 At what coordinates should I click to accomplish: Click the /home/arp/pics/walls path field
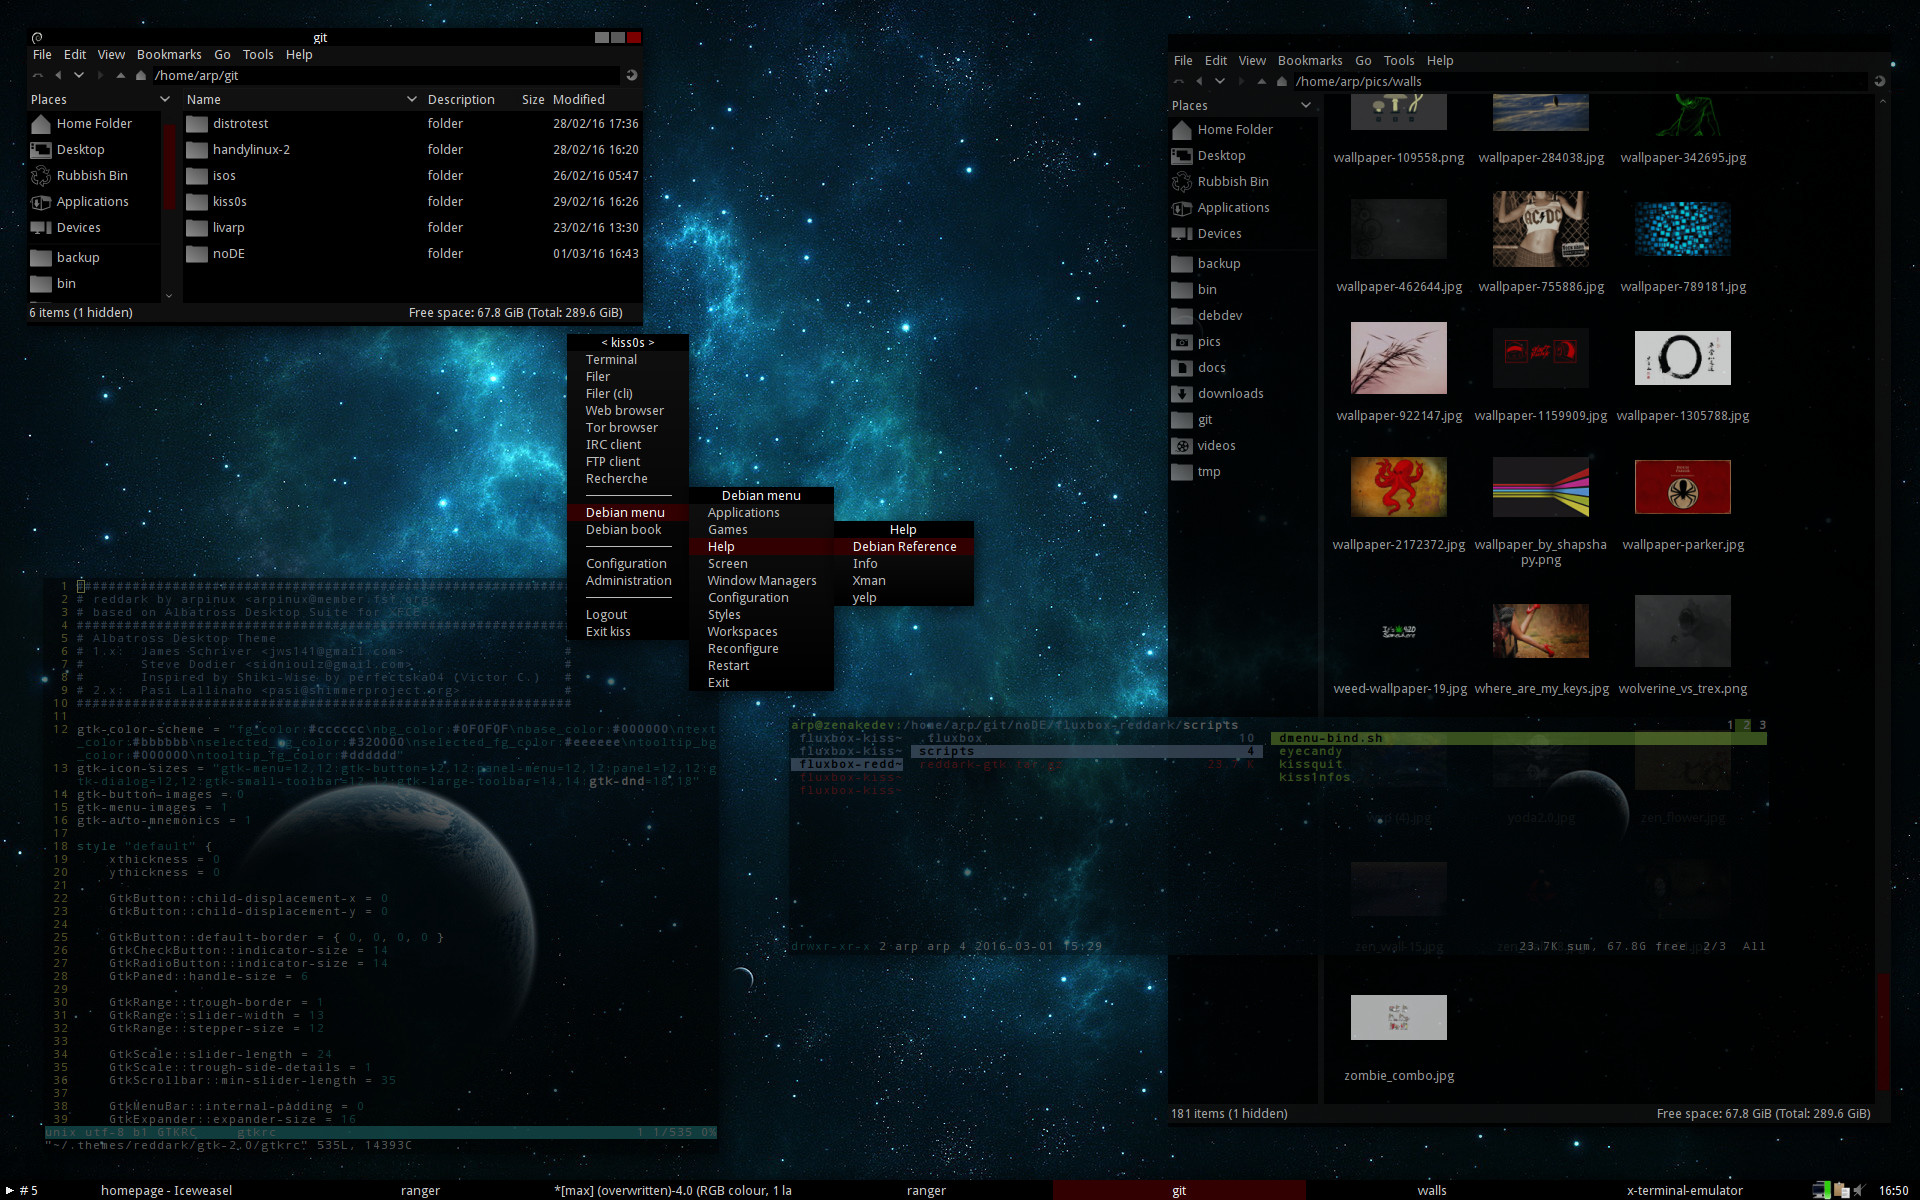[1579, 81]
